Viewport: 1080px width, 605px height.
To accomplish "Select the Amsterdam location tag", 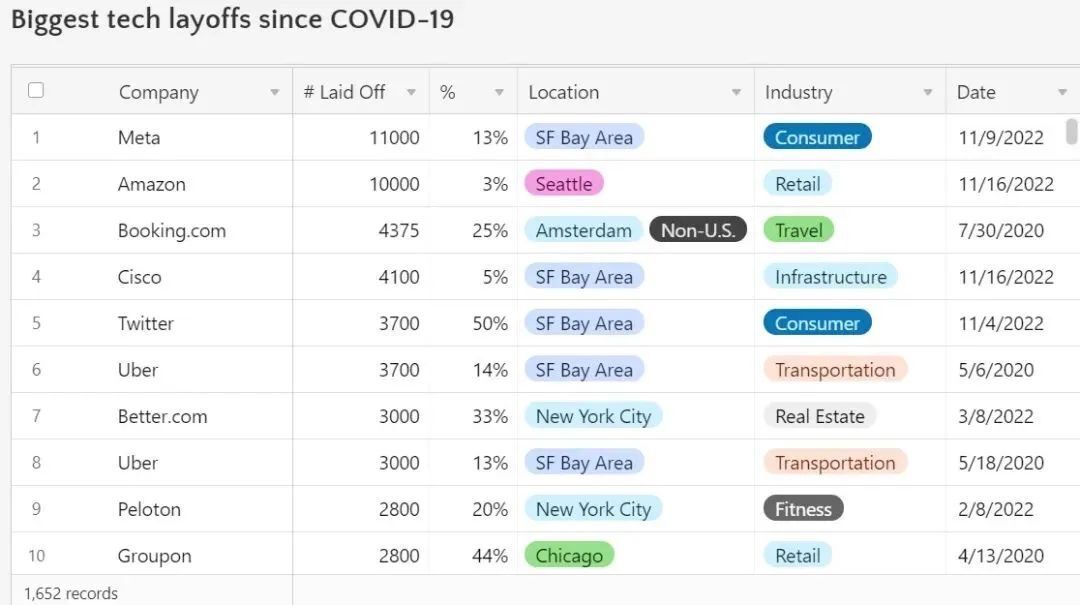I will tap(584, 230).
